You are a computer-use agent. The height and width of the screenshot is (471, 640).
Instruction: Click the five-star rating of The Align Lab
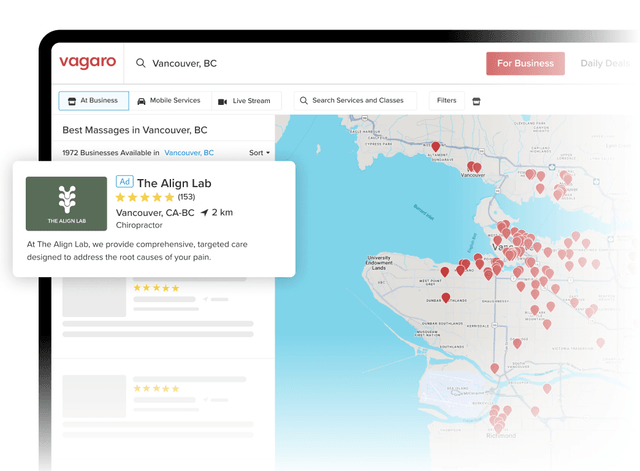pyautogui.click(x=145, y=198)
